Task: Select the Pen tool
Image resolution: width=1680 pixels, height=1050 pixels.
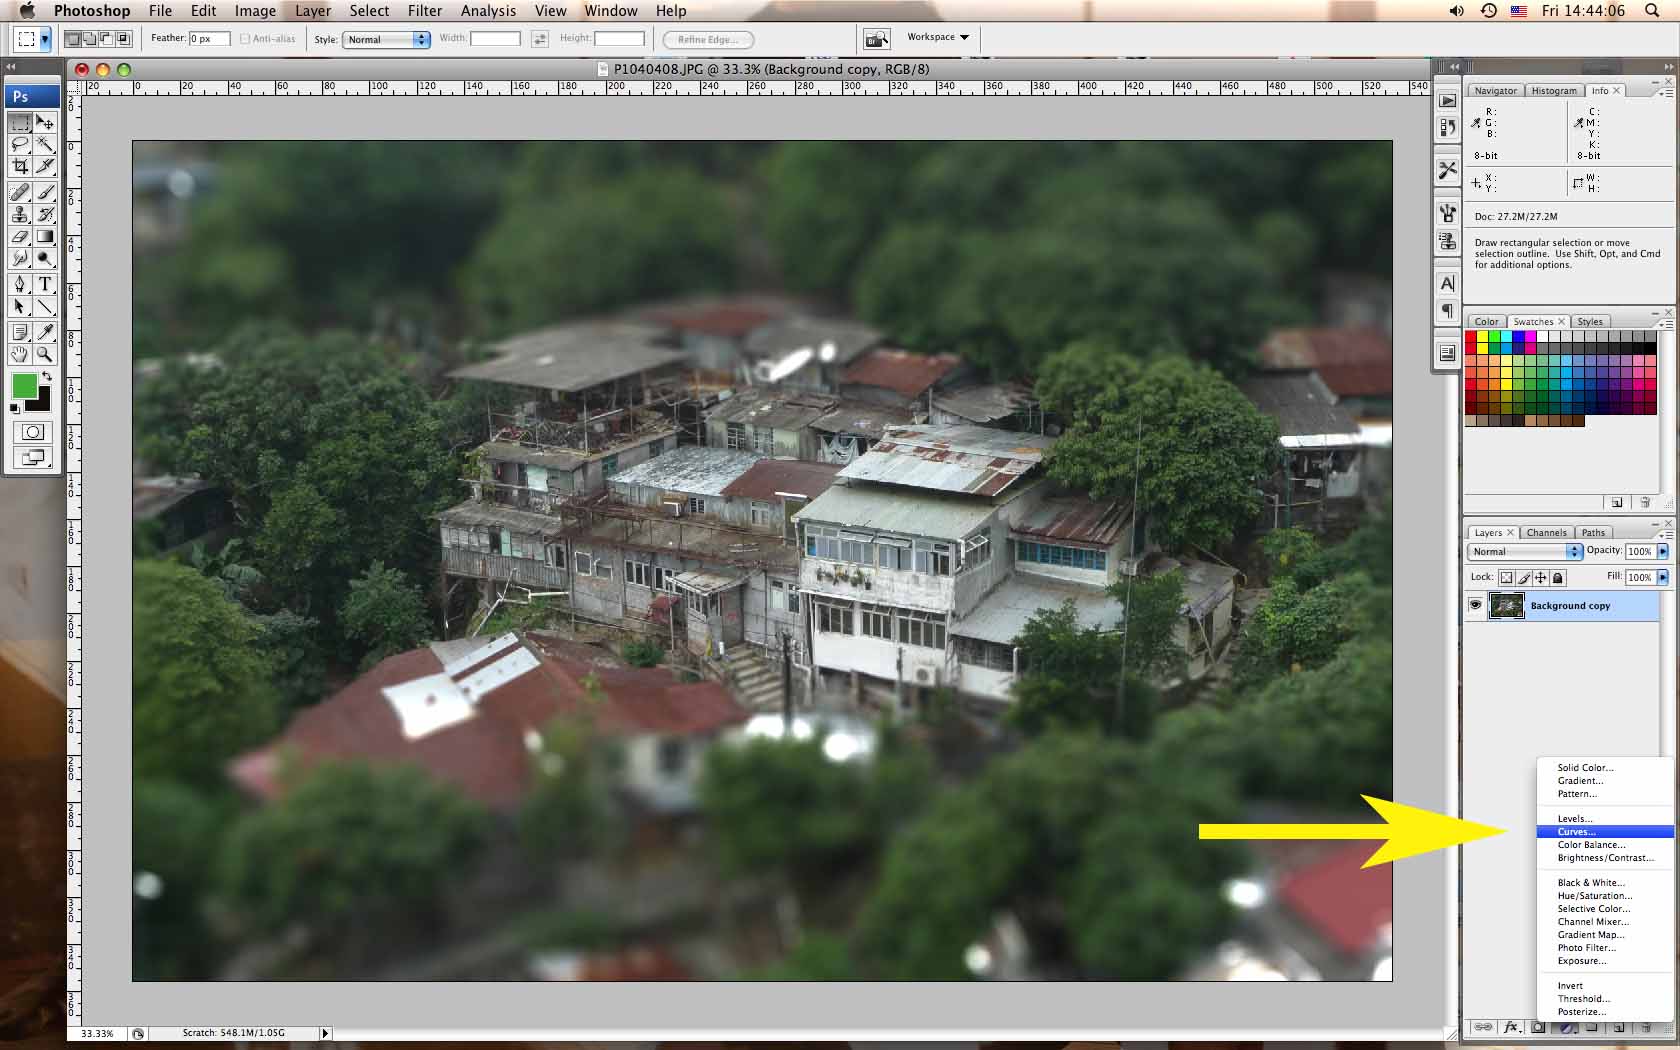Action: [x=19, y=284]
